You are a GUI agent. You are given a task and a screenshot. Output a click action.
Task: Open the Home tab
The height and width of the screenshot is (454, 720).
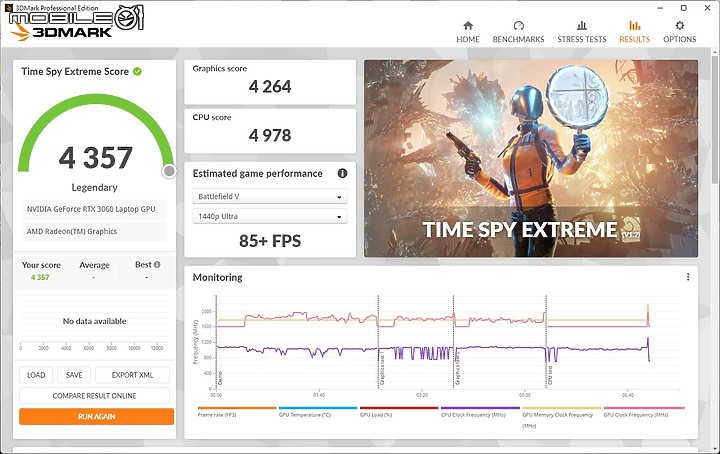467,32
